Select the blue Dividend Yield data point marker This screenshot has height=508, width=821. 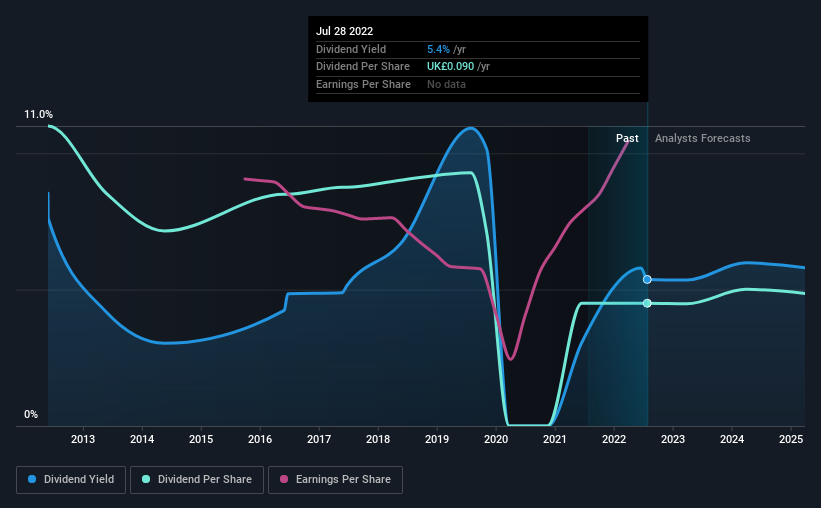pyautogui.click(x=647, y=280)
